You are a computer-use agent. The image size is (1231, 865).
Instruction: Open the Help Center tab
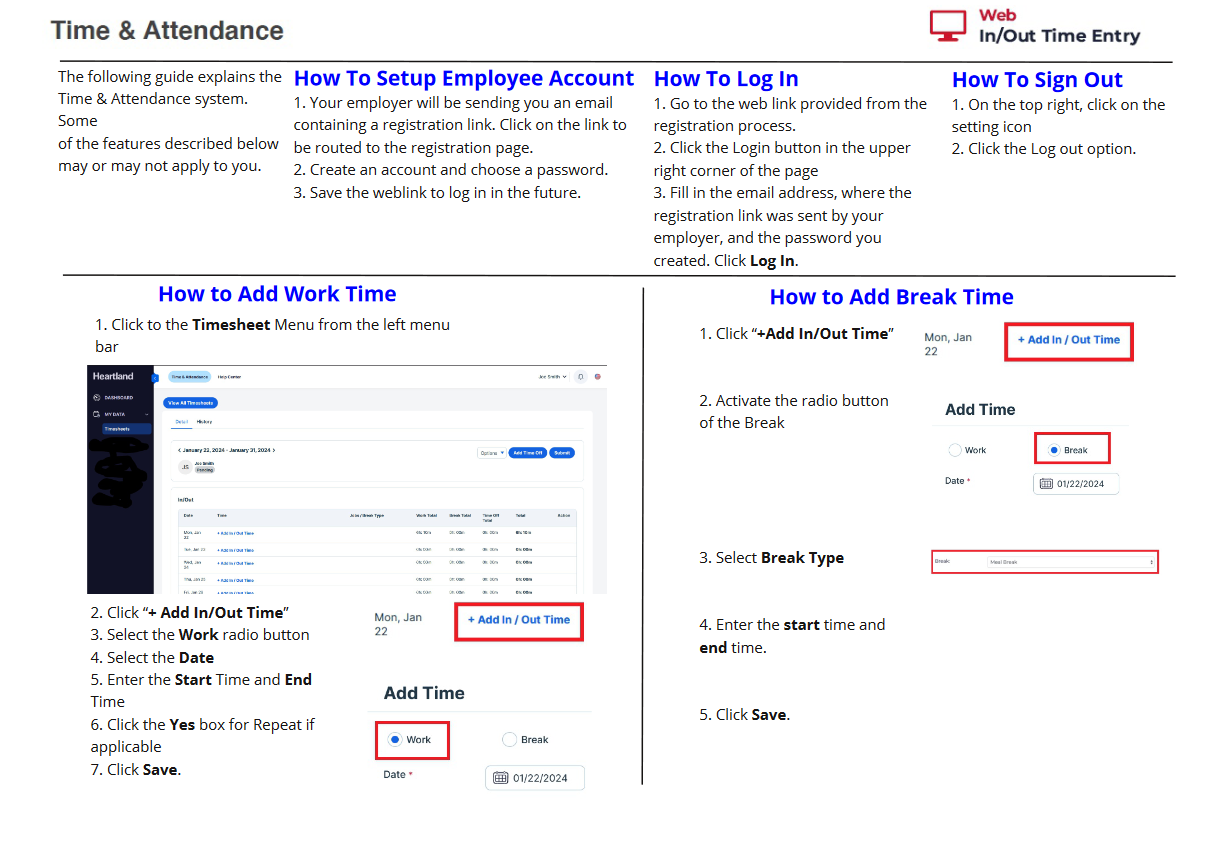(x=229, y=377)
